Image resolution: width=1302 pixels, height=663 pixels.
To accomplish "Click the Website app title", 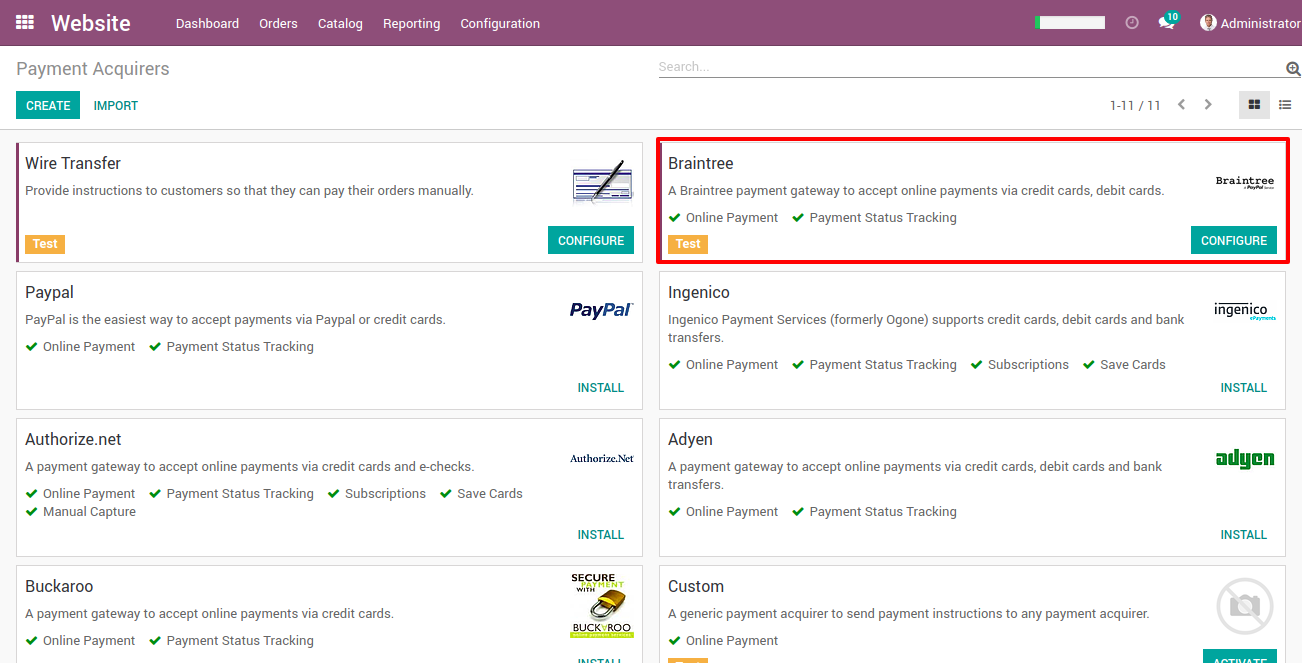I will [x=91, y=22].
